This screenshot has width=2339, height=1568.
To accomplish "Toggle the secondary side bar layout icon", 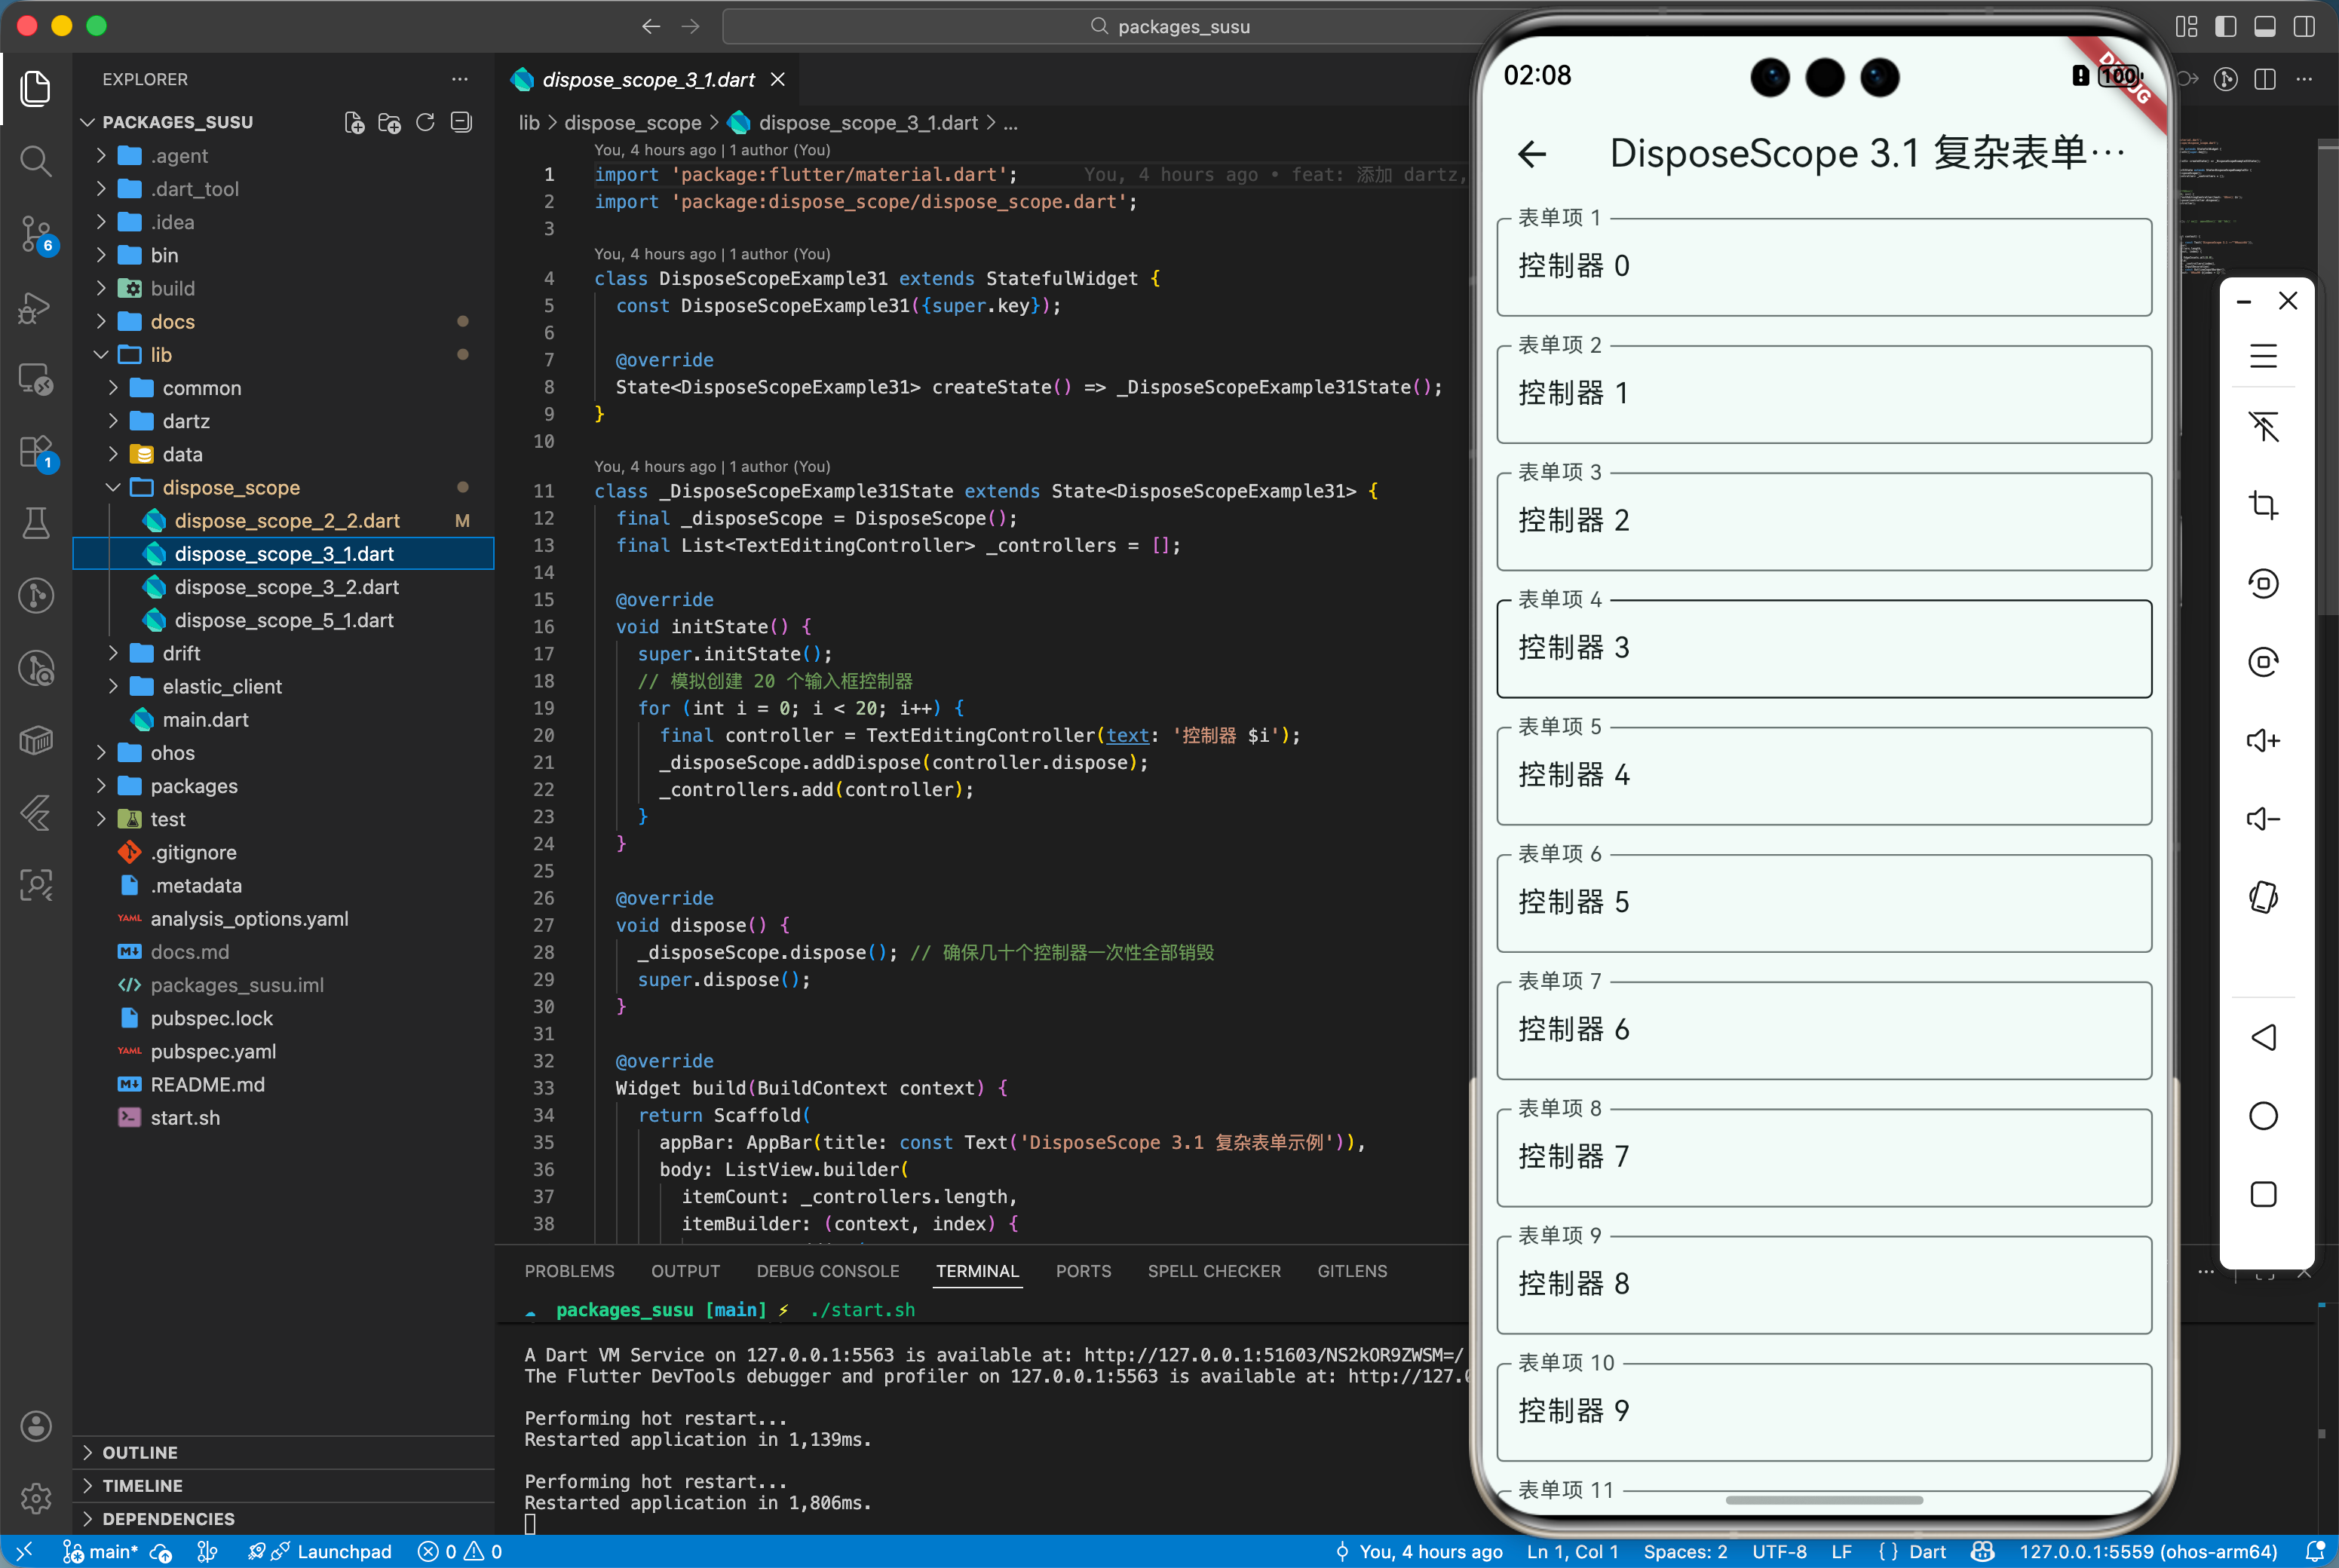I will [2303, 26].
